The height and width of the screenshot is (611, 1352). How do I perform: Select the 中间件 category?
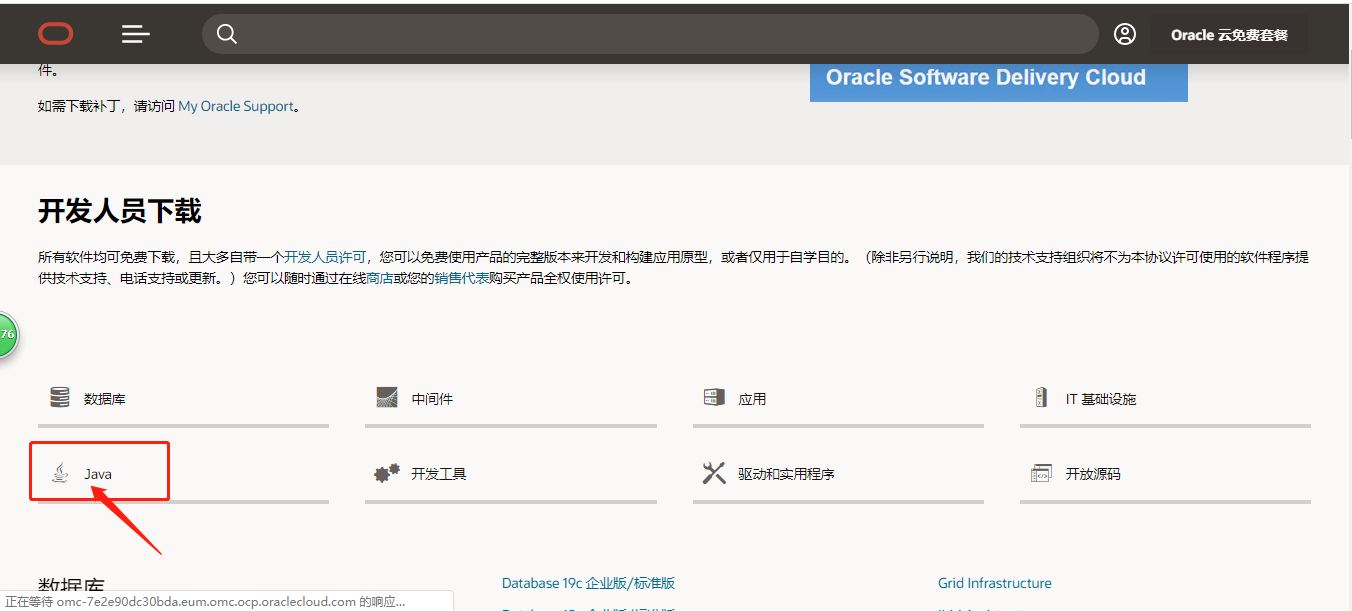(x=432, y=399)
